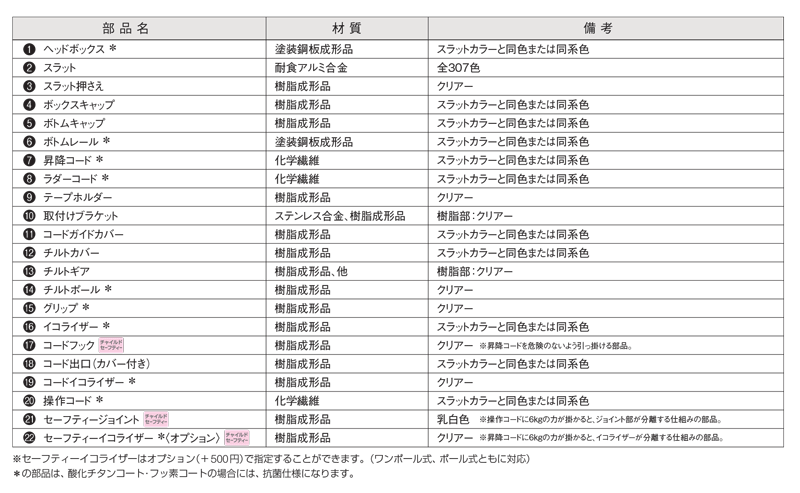Click 樹脂成形品 in the コードフック row
Viewport: 800px width, 493px height.
click(303, 346)
